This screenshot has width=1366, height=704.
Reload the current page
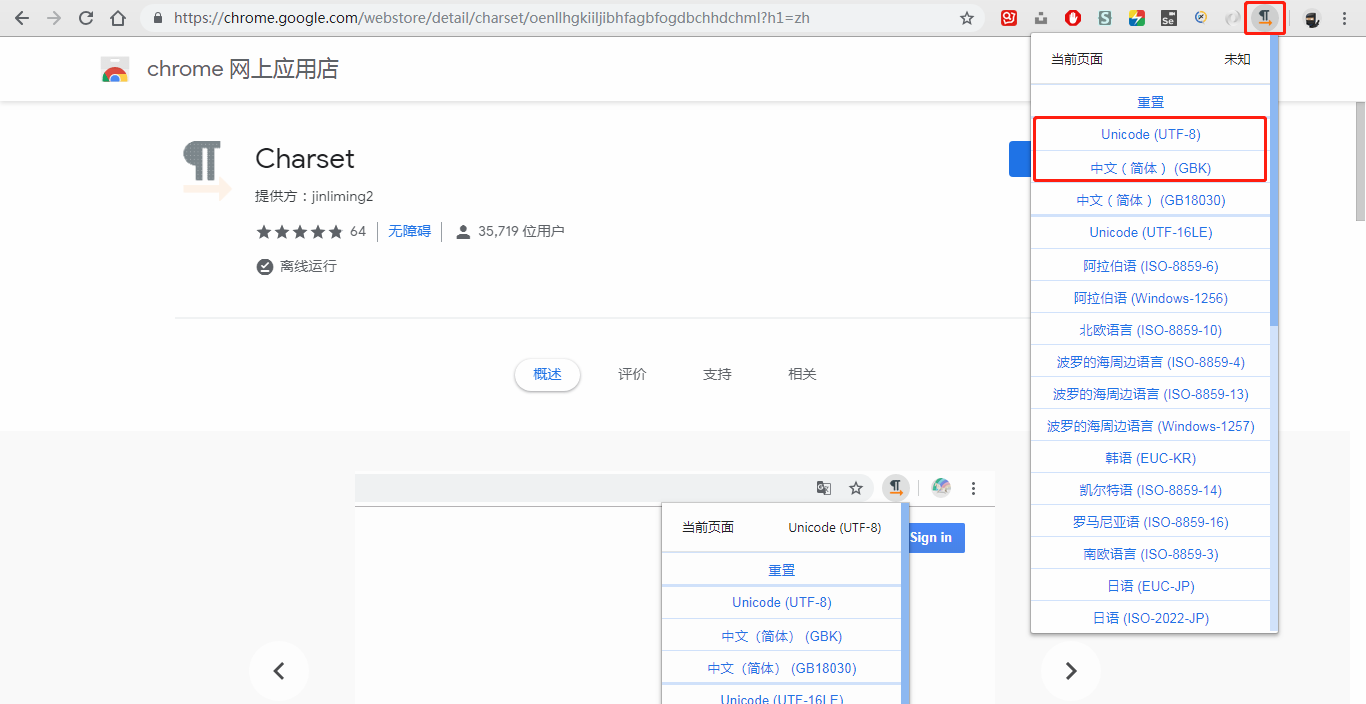[86, 18]
